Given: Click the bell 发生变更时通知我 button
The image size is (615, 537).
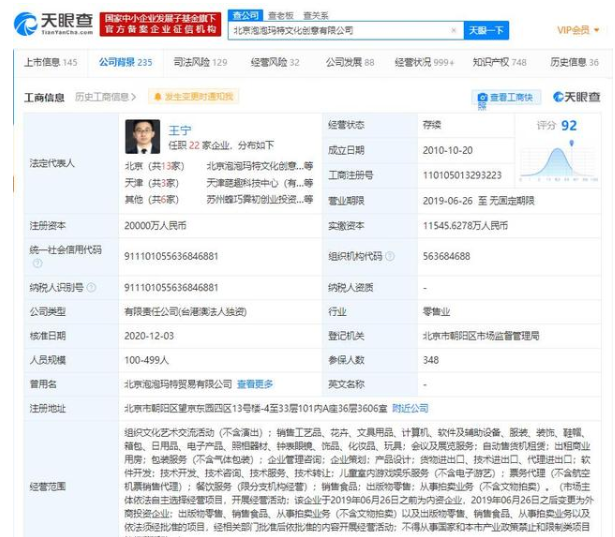Looking at the screenshot, I should tap(193, 96).
